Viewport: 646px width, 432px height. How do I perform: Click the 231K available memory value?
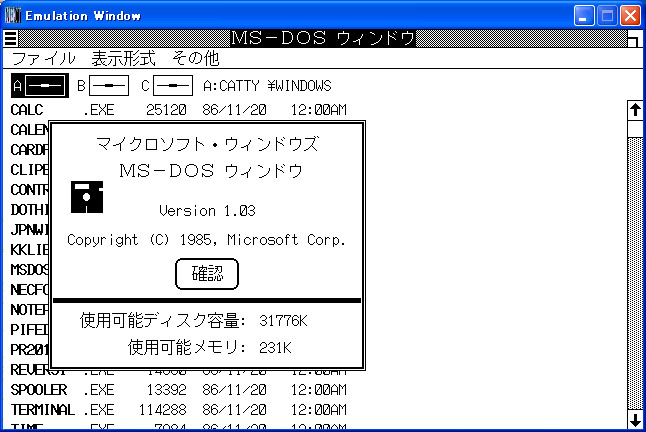(275, 348)
